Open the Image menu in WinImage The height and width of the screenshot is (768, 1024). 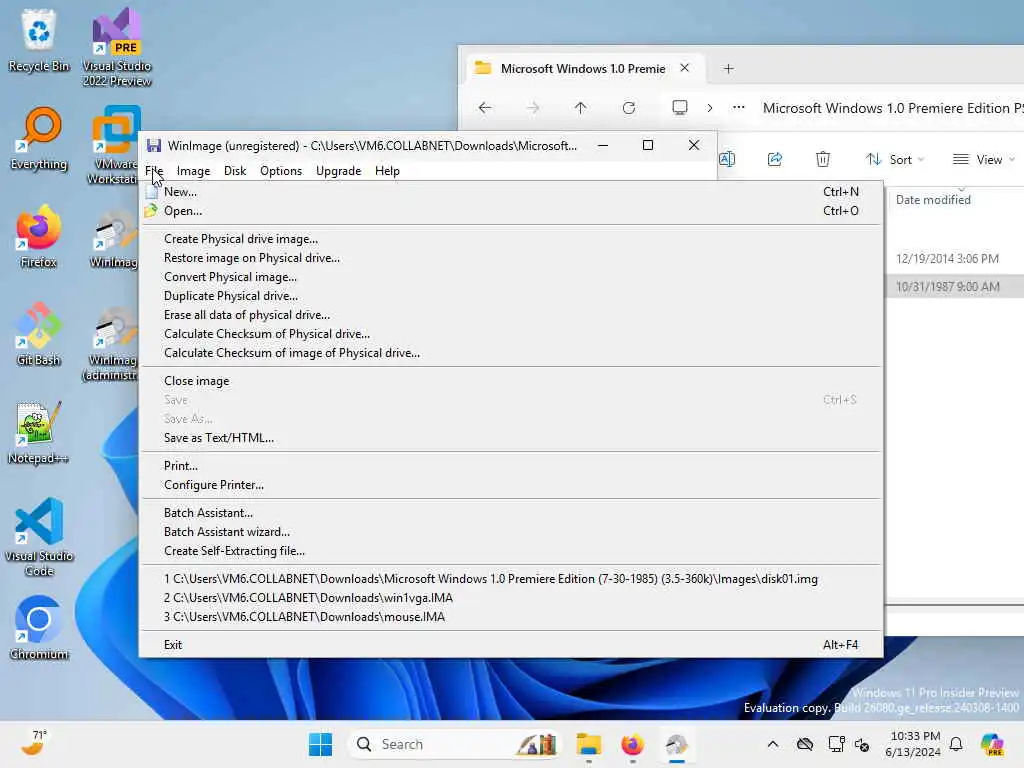193,171
